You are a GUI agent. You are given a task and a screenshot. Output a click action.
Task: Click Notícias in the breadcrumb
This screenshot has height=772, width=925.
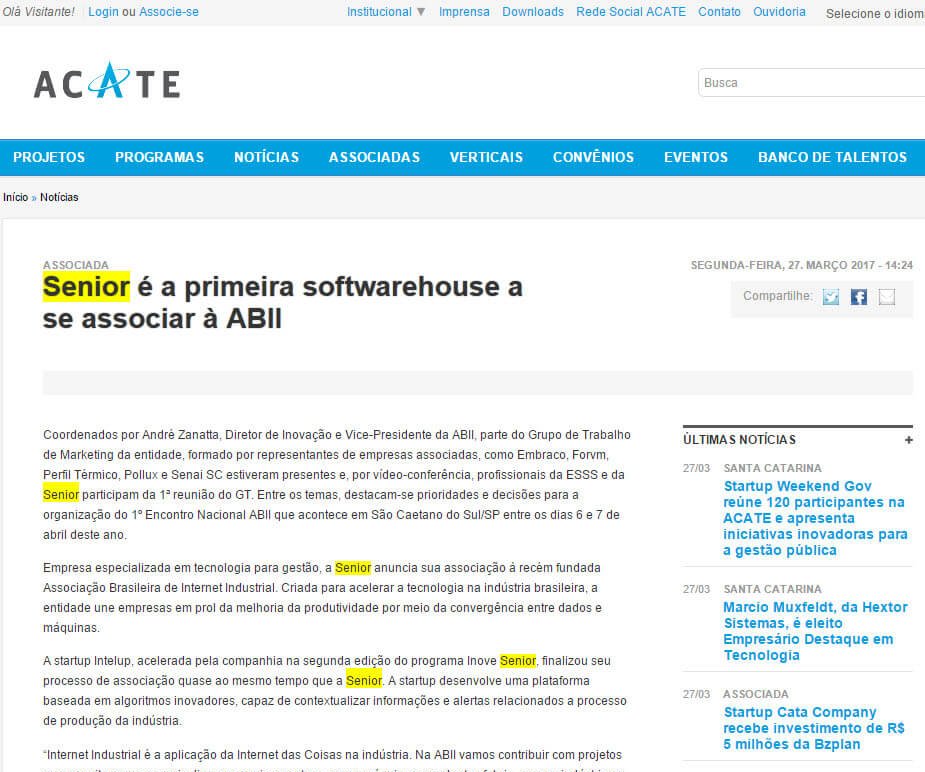tap(59, 198)
